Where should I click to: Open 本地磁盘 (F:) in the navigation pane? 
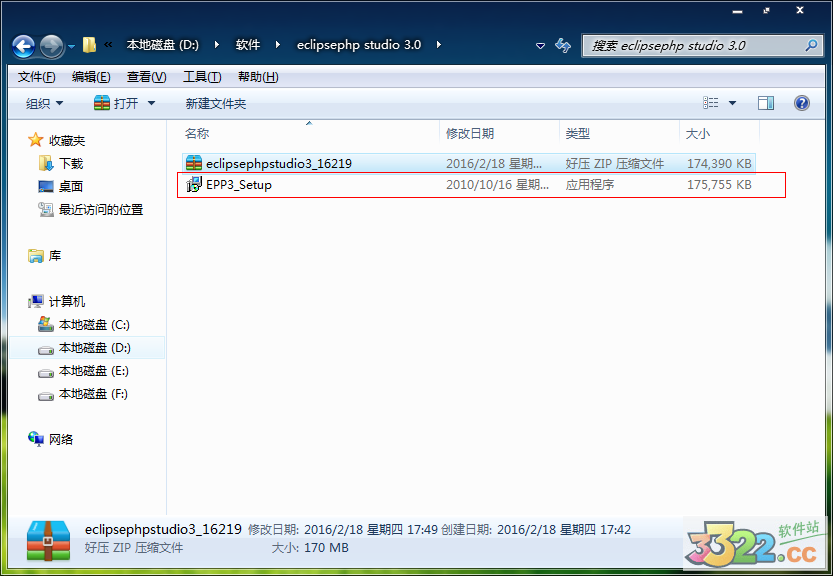(x=94, y=394)
